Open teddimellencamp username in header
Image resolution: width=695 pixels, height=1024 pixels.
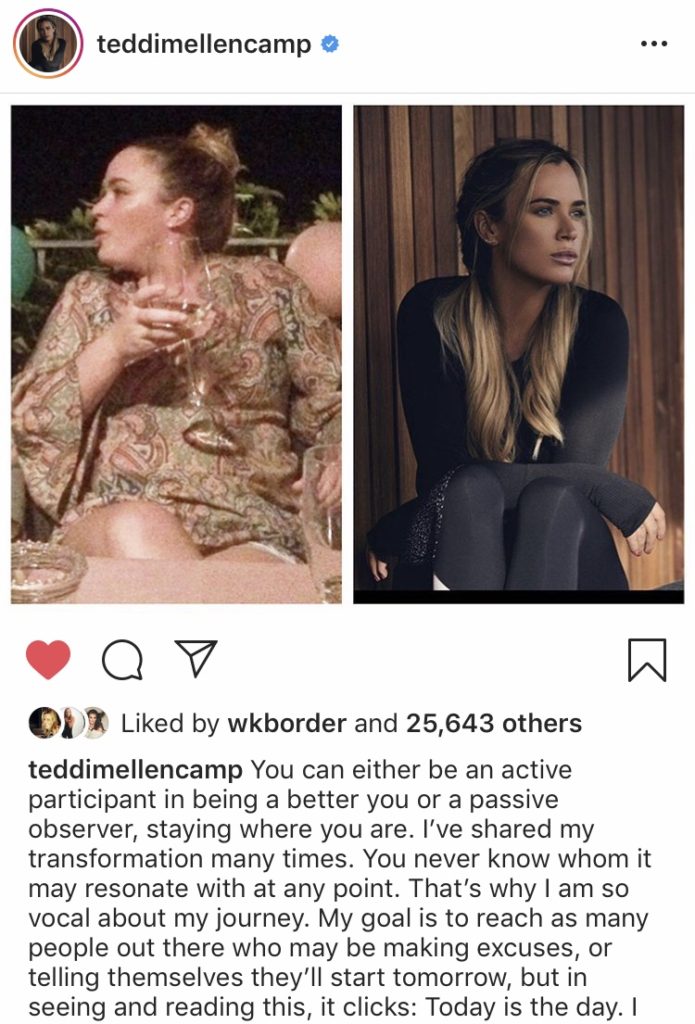204,44
